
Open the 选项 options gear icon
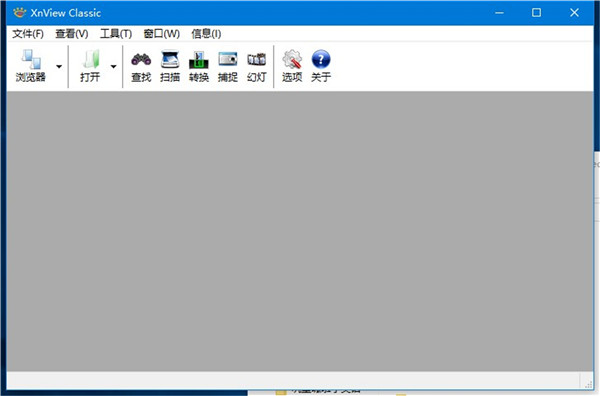[292, 66]
